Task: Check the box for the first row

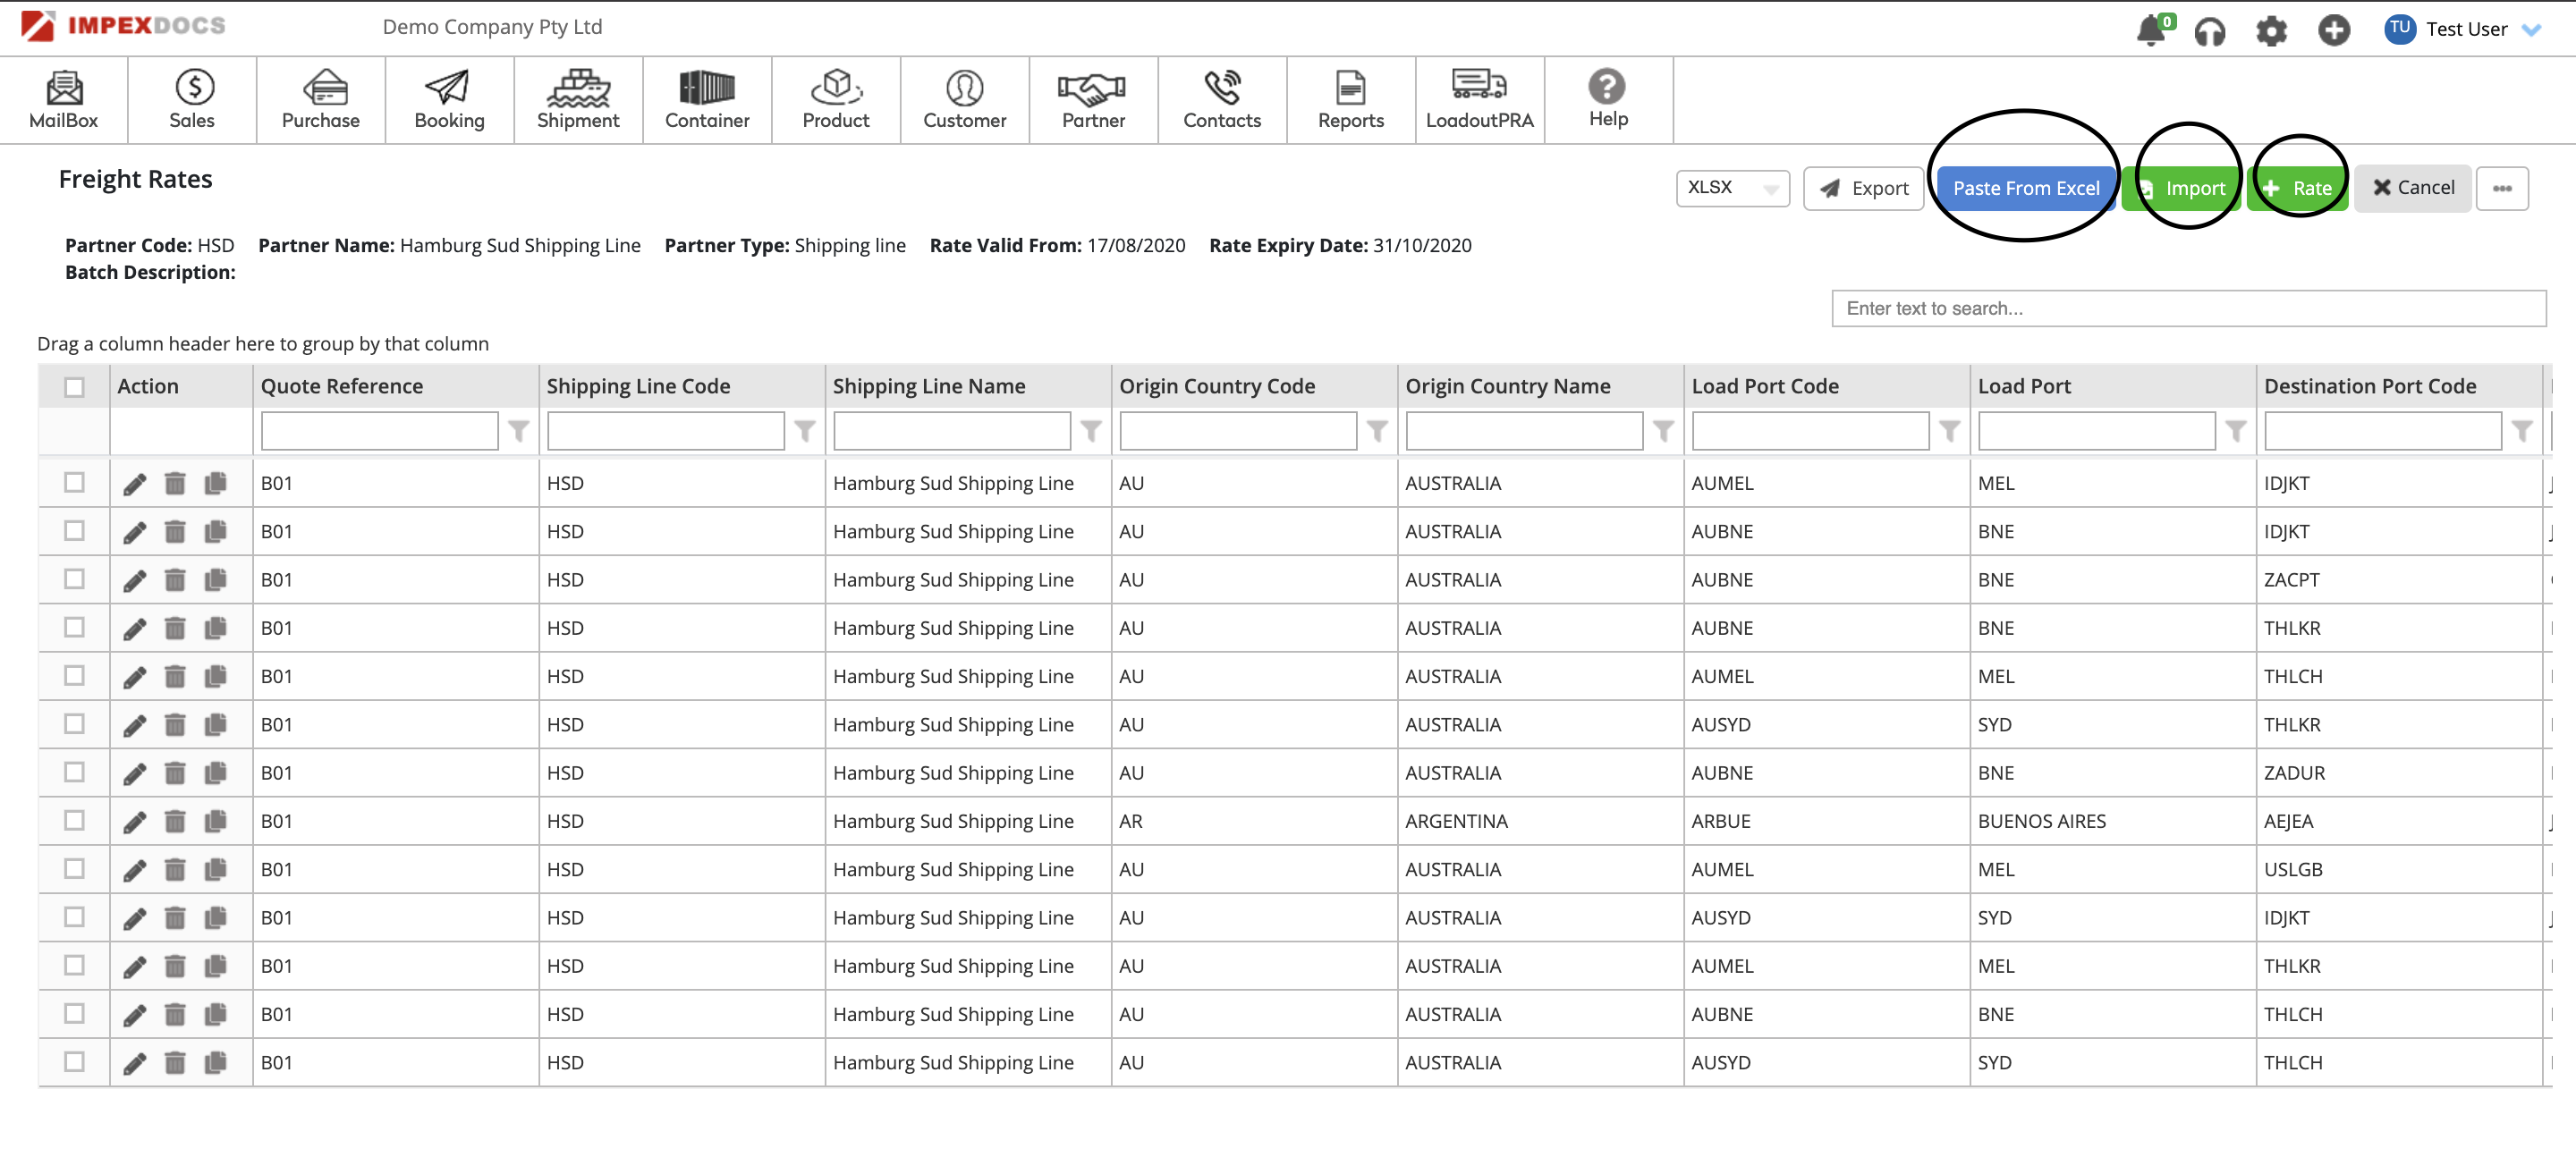Action: (74, 483)
